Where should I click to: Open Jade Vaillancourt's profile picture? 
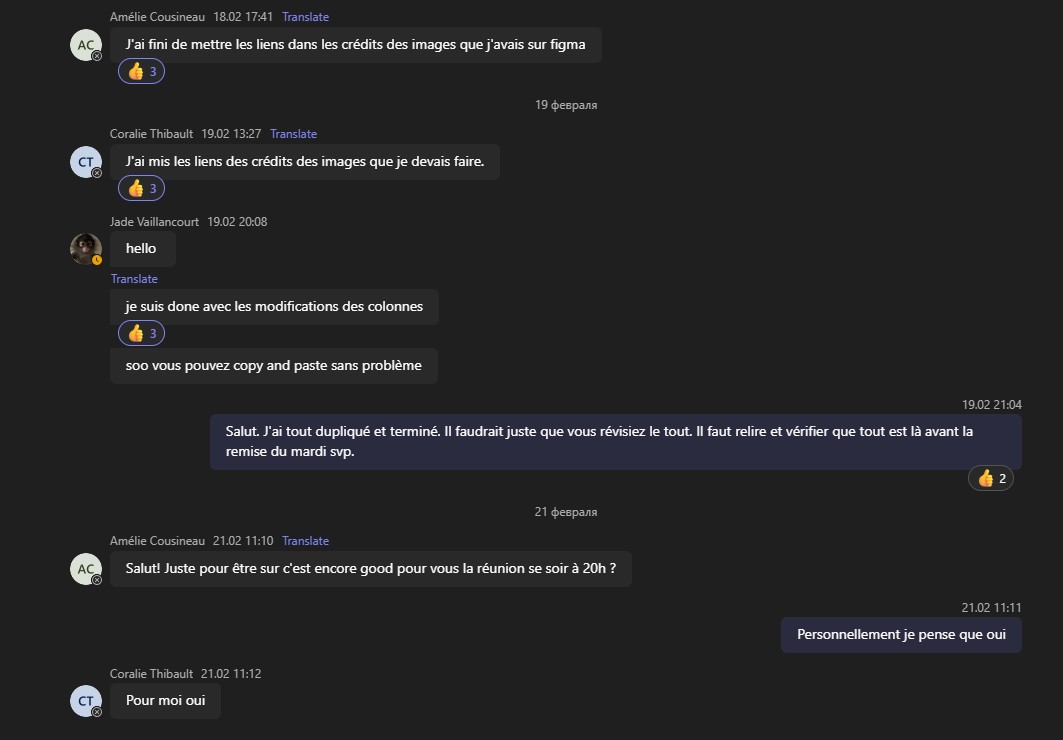pos(86,249)
